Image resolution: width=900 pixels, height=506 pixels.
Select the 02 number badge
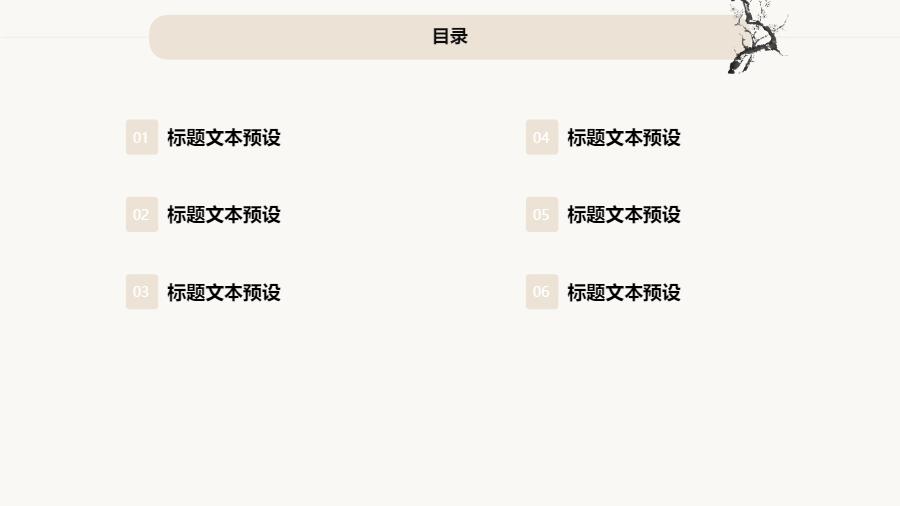[x=141, y=214]
